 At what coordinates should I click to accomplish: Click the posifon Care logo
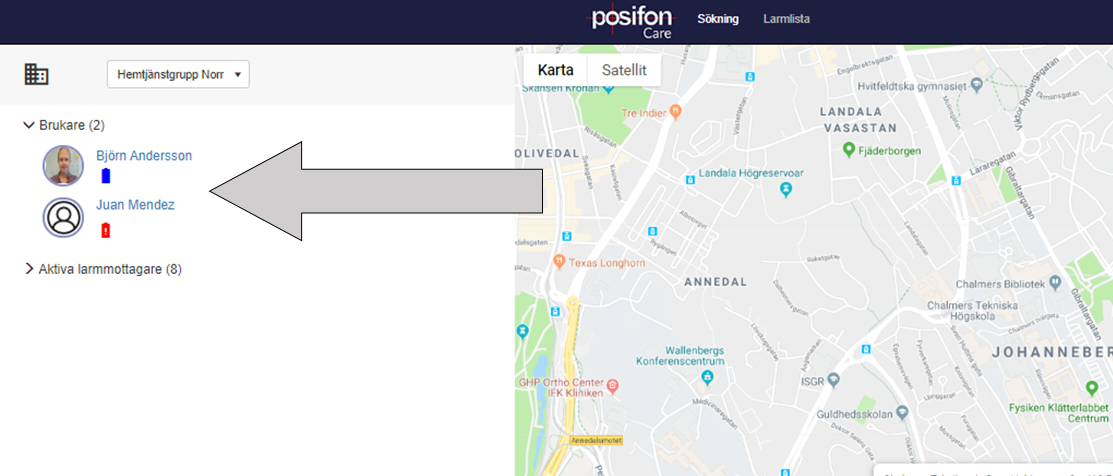pyautogui.click(x=632, y=21)
